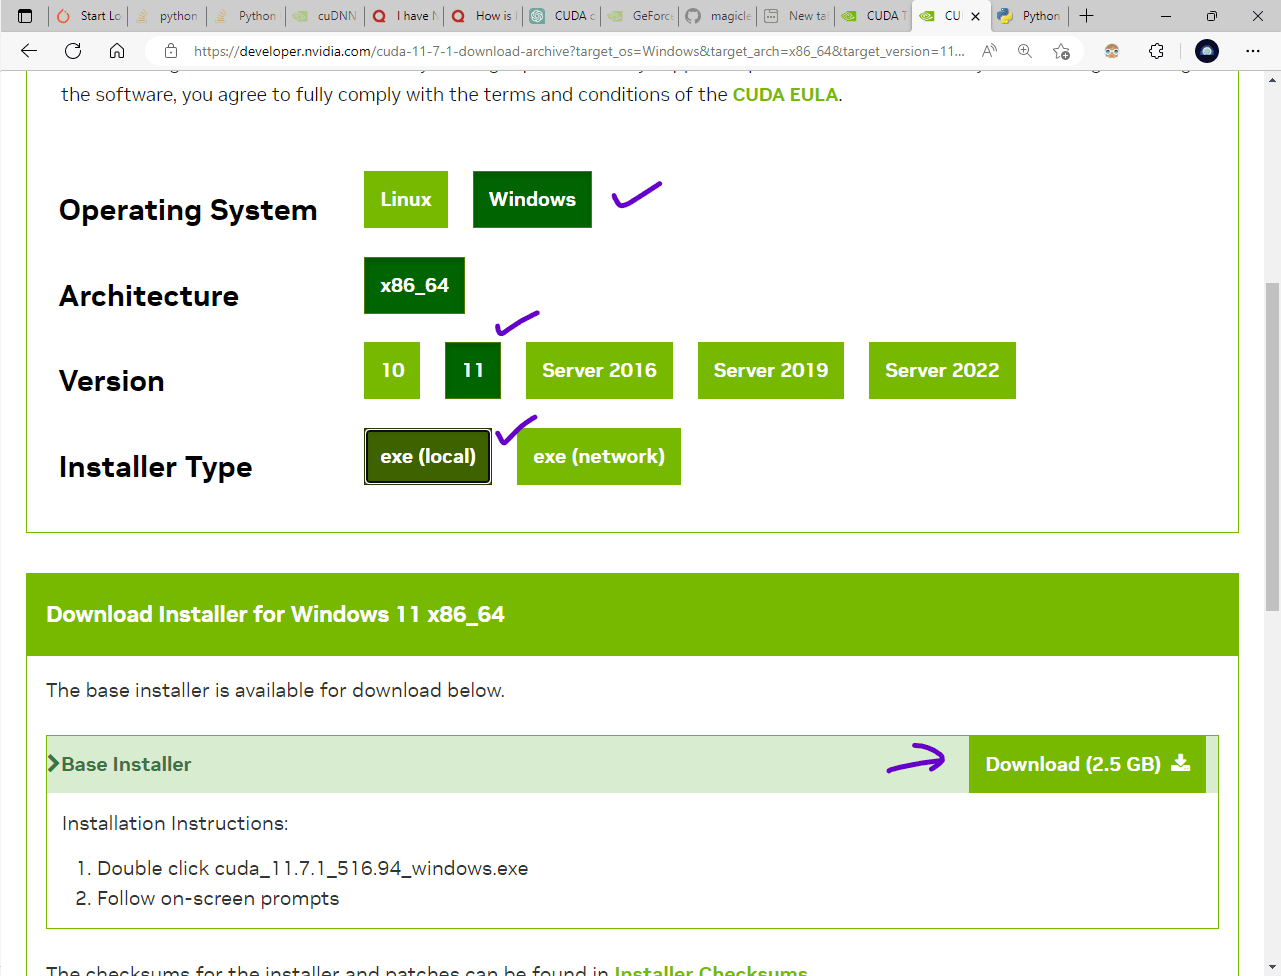Click the 'Installer Type' label
Image resolution: width=1281 pixels, height=976 pixels.
point(155,468)
